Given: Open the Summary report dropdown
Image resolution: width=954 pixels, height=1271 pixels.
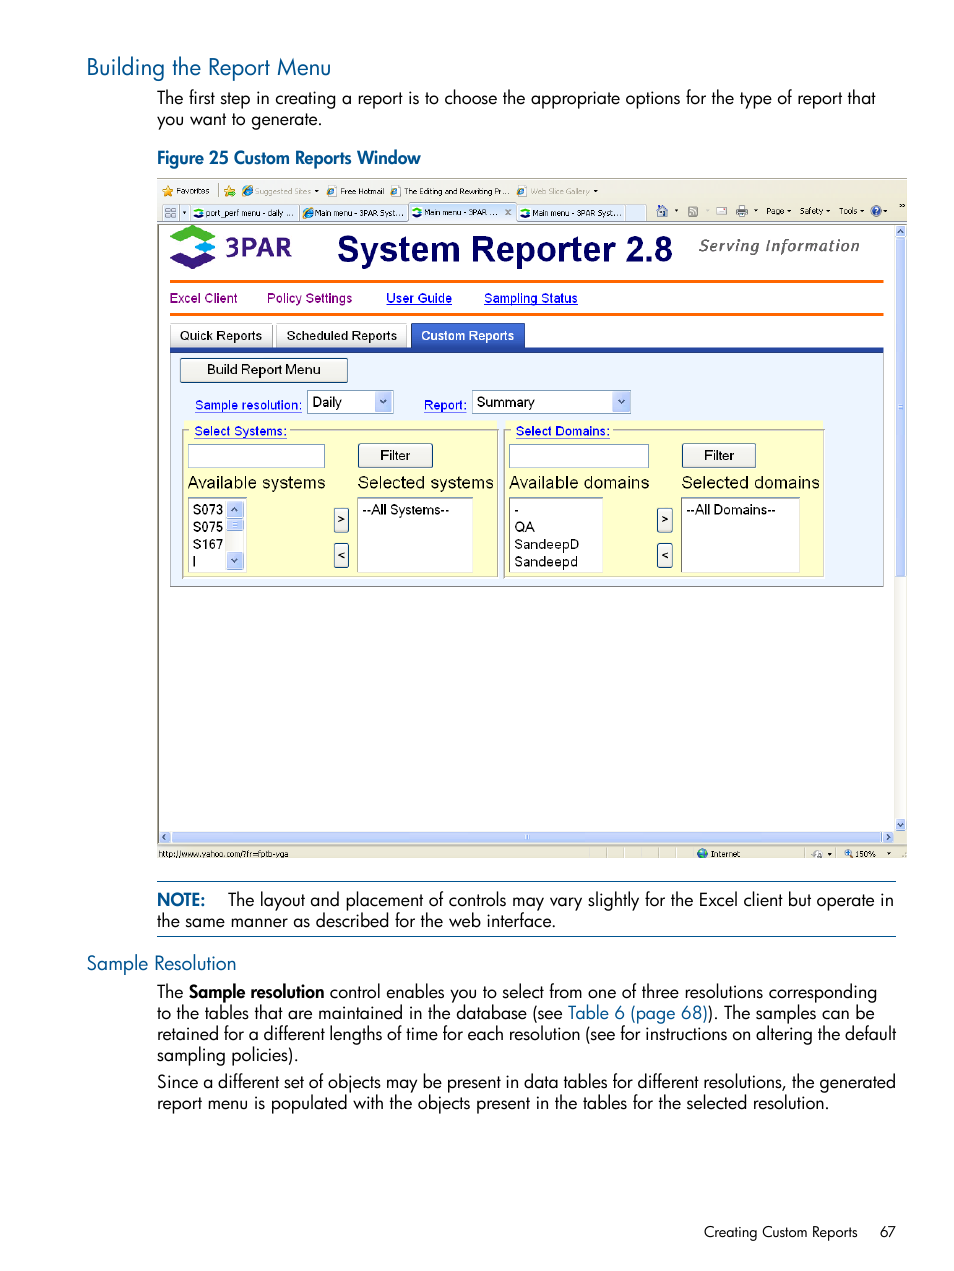Looking at the screenshot, I should 551,402.
